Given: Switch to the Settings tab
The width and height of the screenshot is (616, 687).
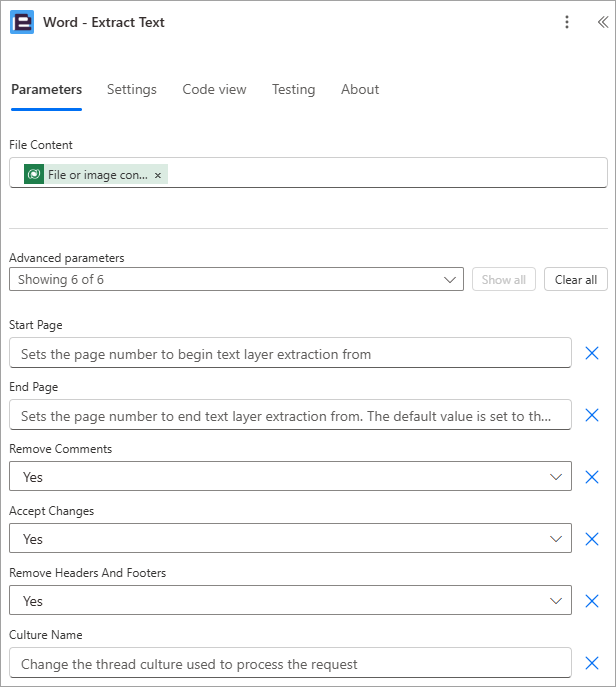Looking at the screenshot, I should tap(132, 89).
